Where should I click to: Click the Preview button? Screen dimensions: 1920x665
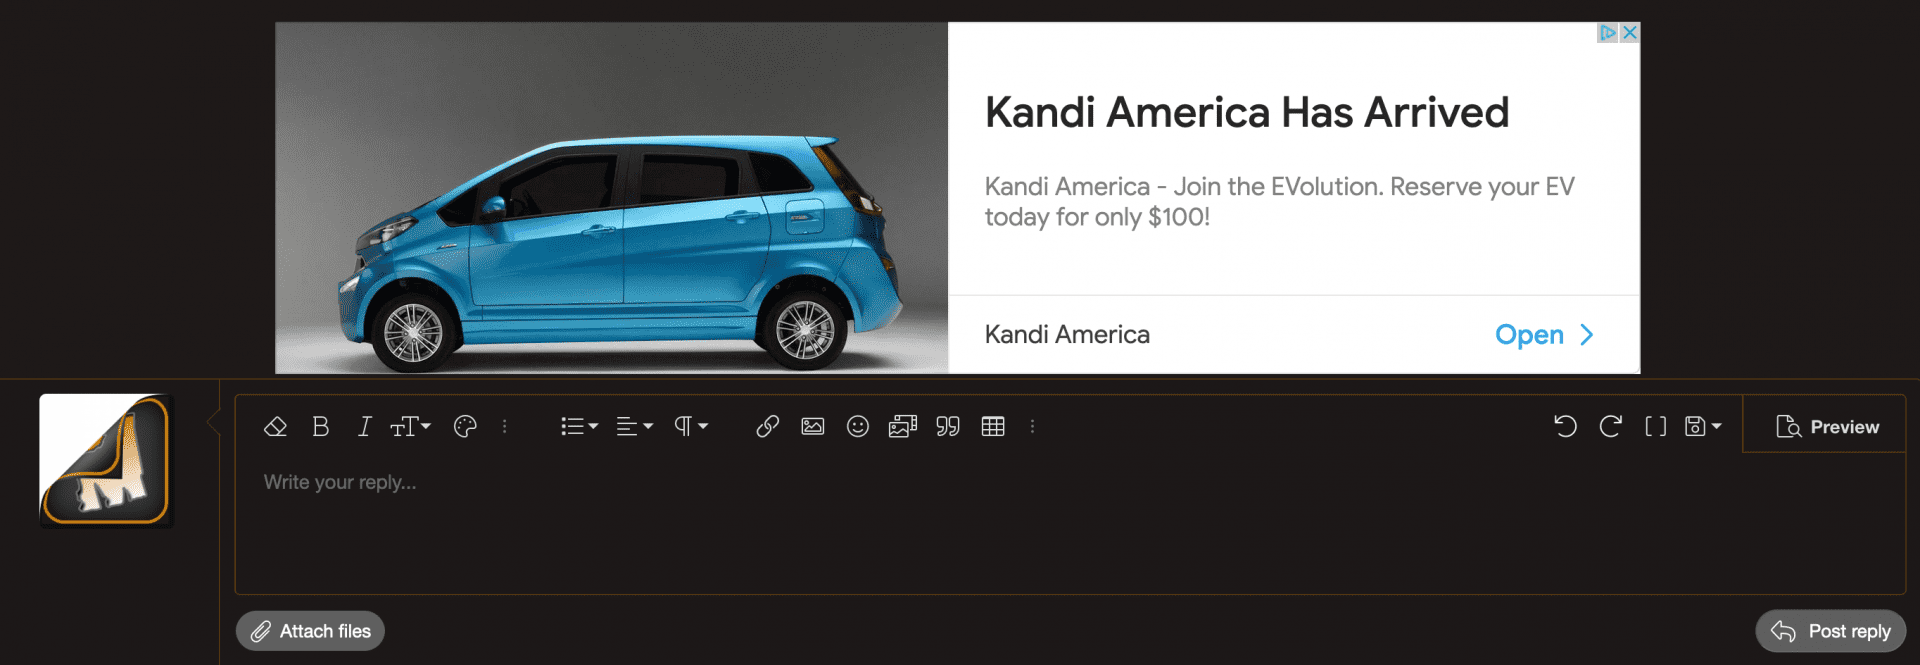(x=1827, y=427)
